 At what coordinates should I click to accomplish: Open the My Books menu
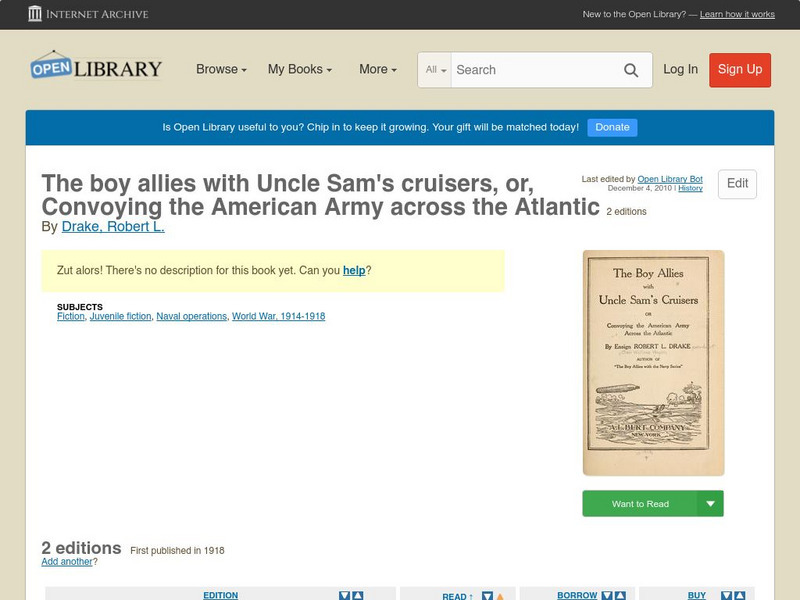pyautogui.click(x=301, y=70)
